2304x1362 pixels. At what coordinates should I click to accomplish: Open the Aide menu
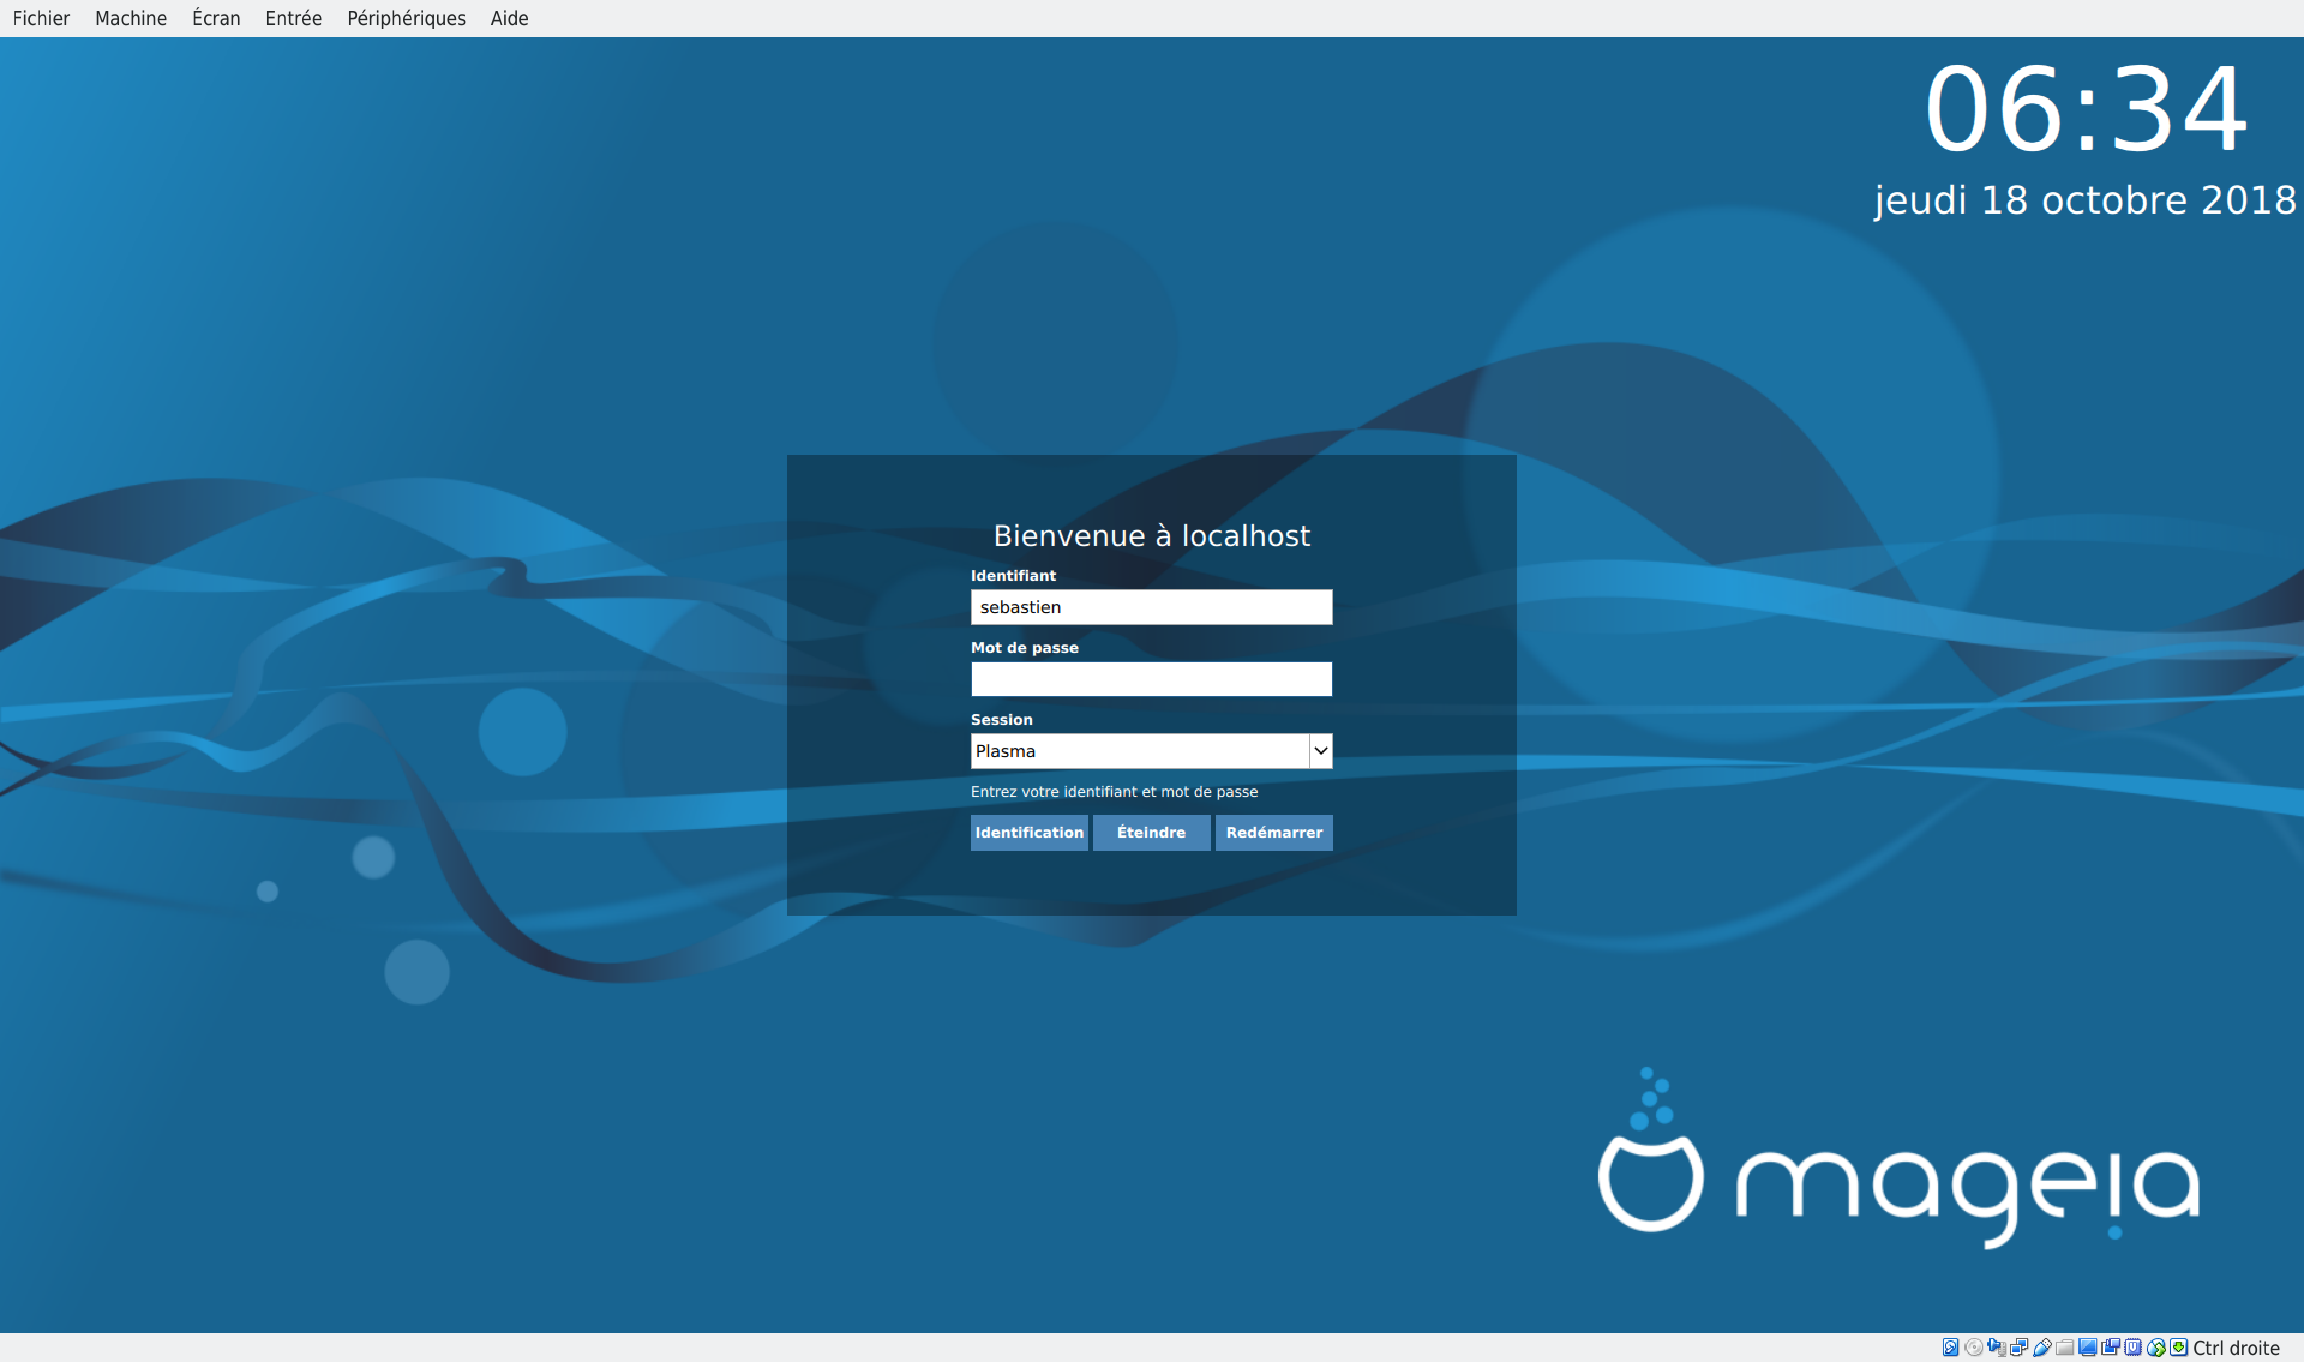[509, 18]
